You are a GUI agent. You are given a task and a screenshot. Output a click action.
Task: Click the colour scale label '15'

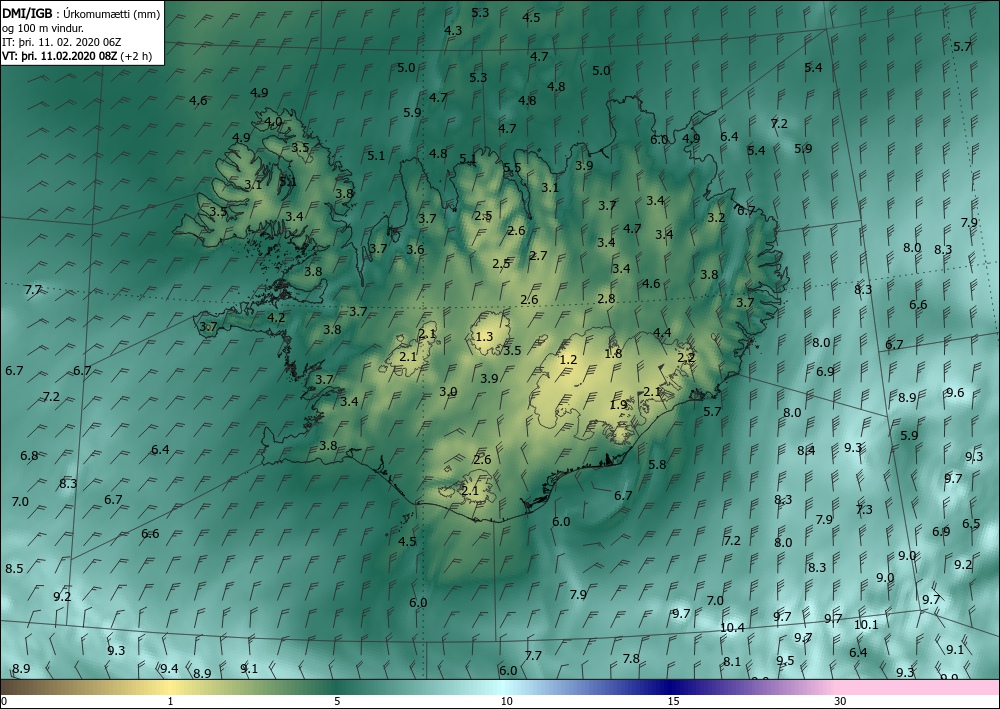click(x=673, y=701)
